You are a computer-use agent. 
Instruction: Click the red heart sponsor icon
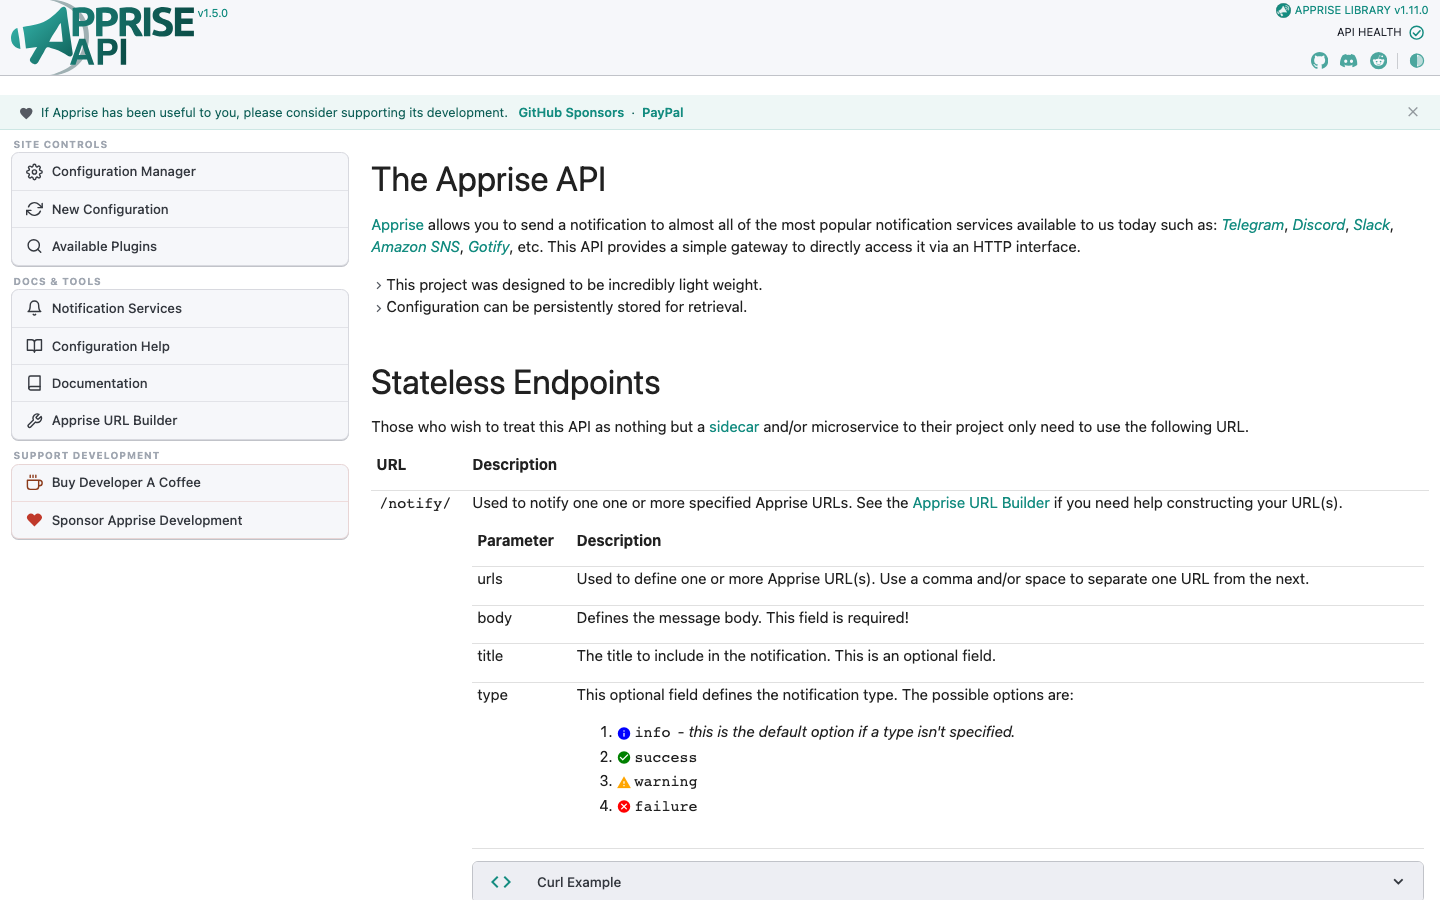pos(34,520)
